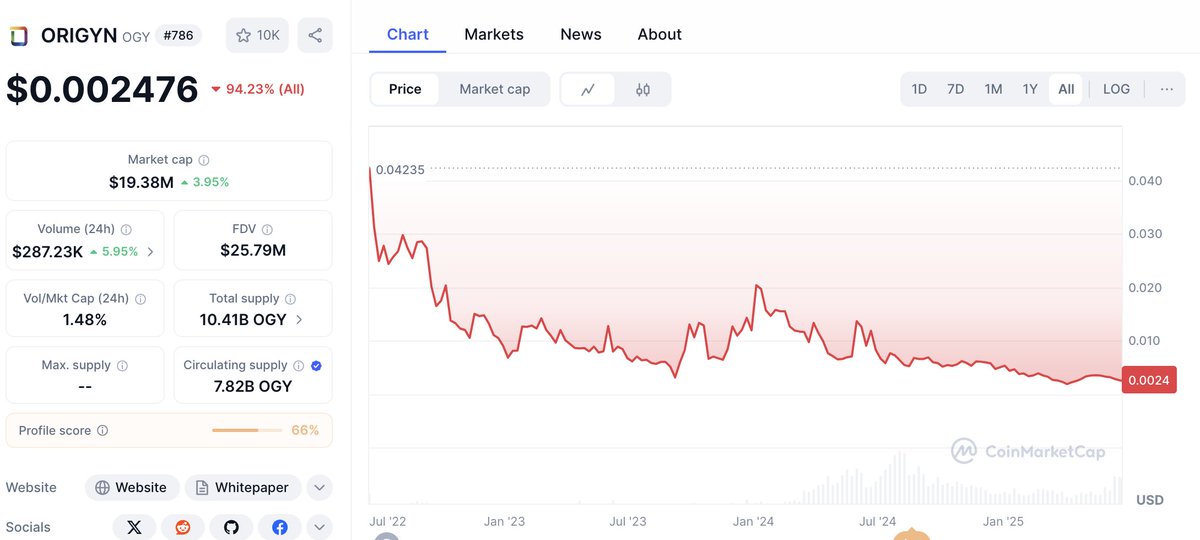1200x540 pixels.
Task: Set chart range to 7D
Action: point(955,89)
